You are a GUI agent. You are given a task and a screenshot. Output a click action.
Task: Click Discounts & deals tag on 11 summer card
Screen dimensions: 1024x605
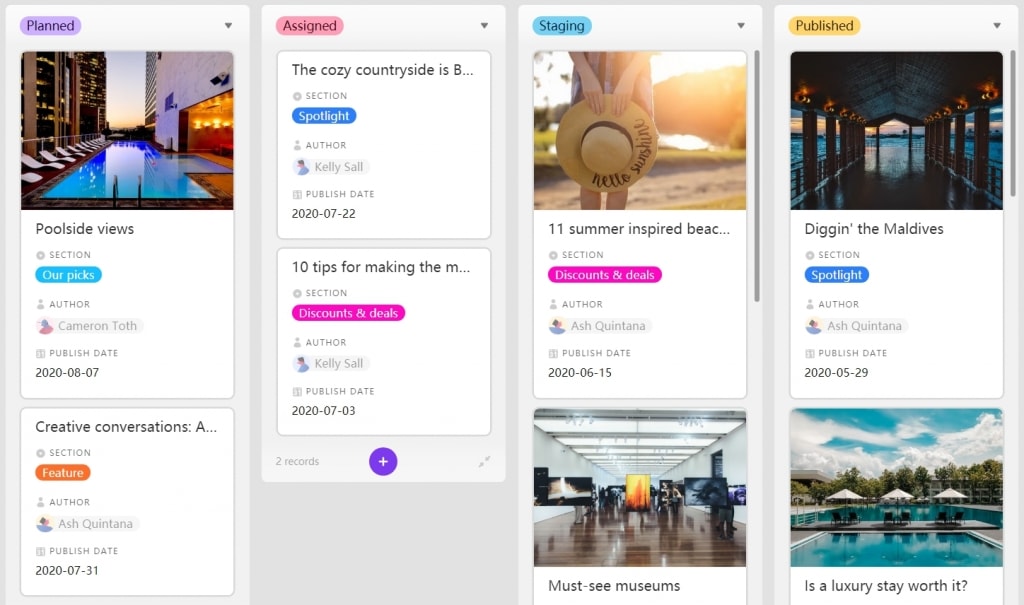pyautogui.click(x=605, y=275)
